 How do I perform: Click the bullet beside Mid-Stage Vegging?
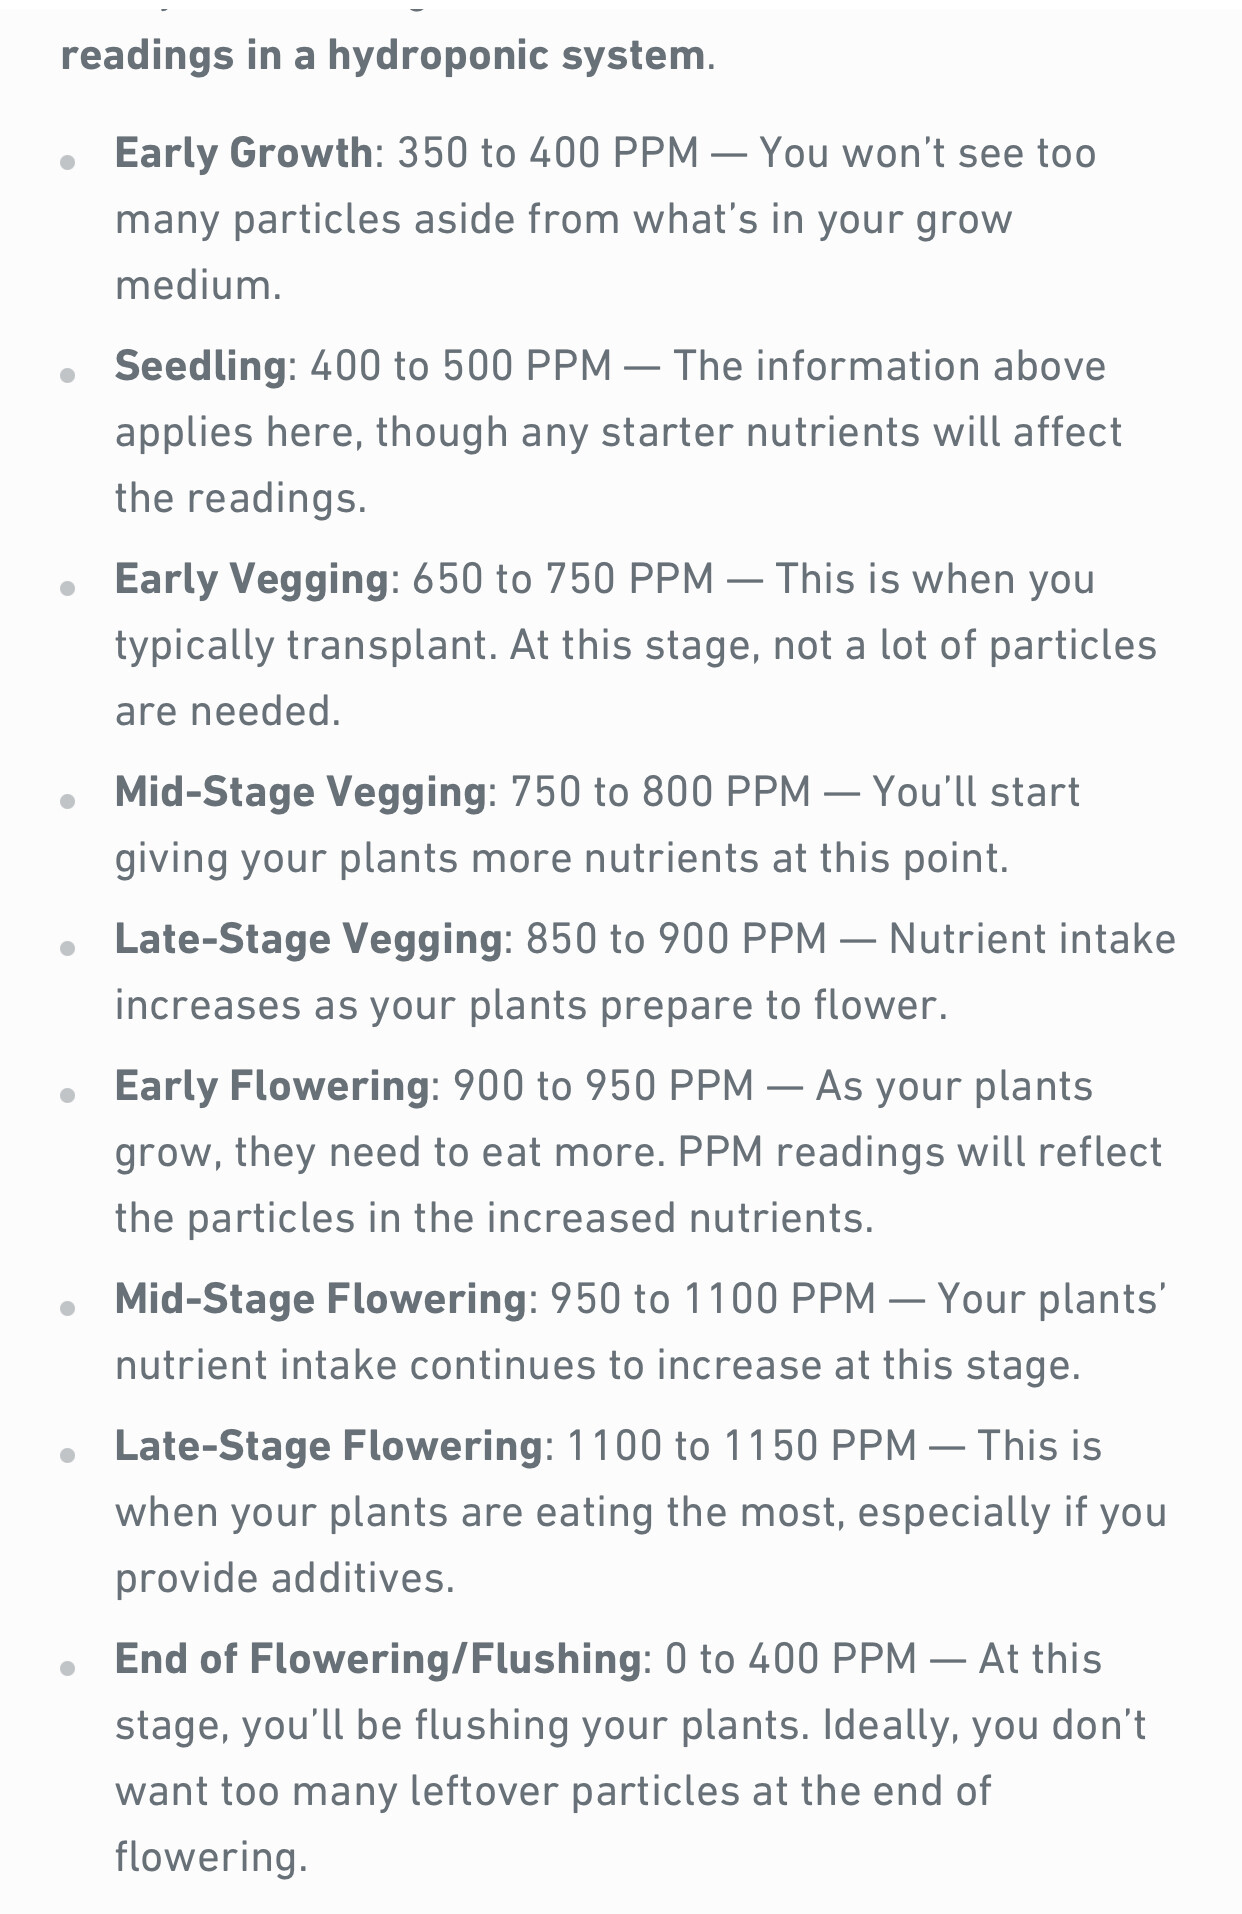coord(68,801)
